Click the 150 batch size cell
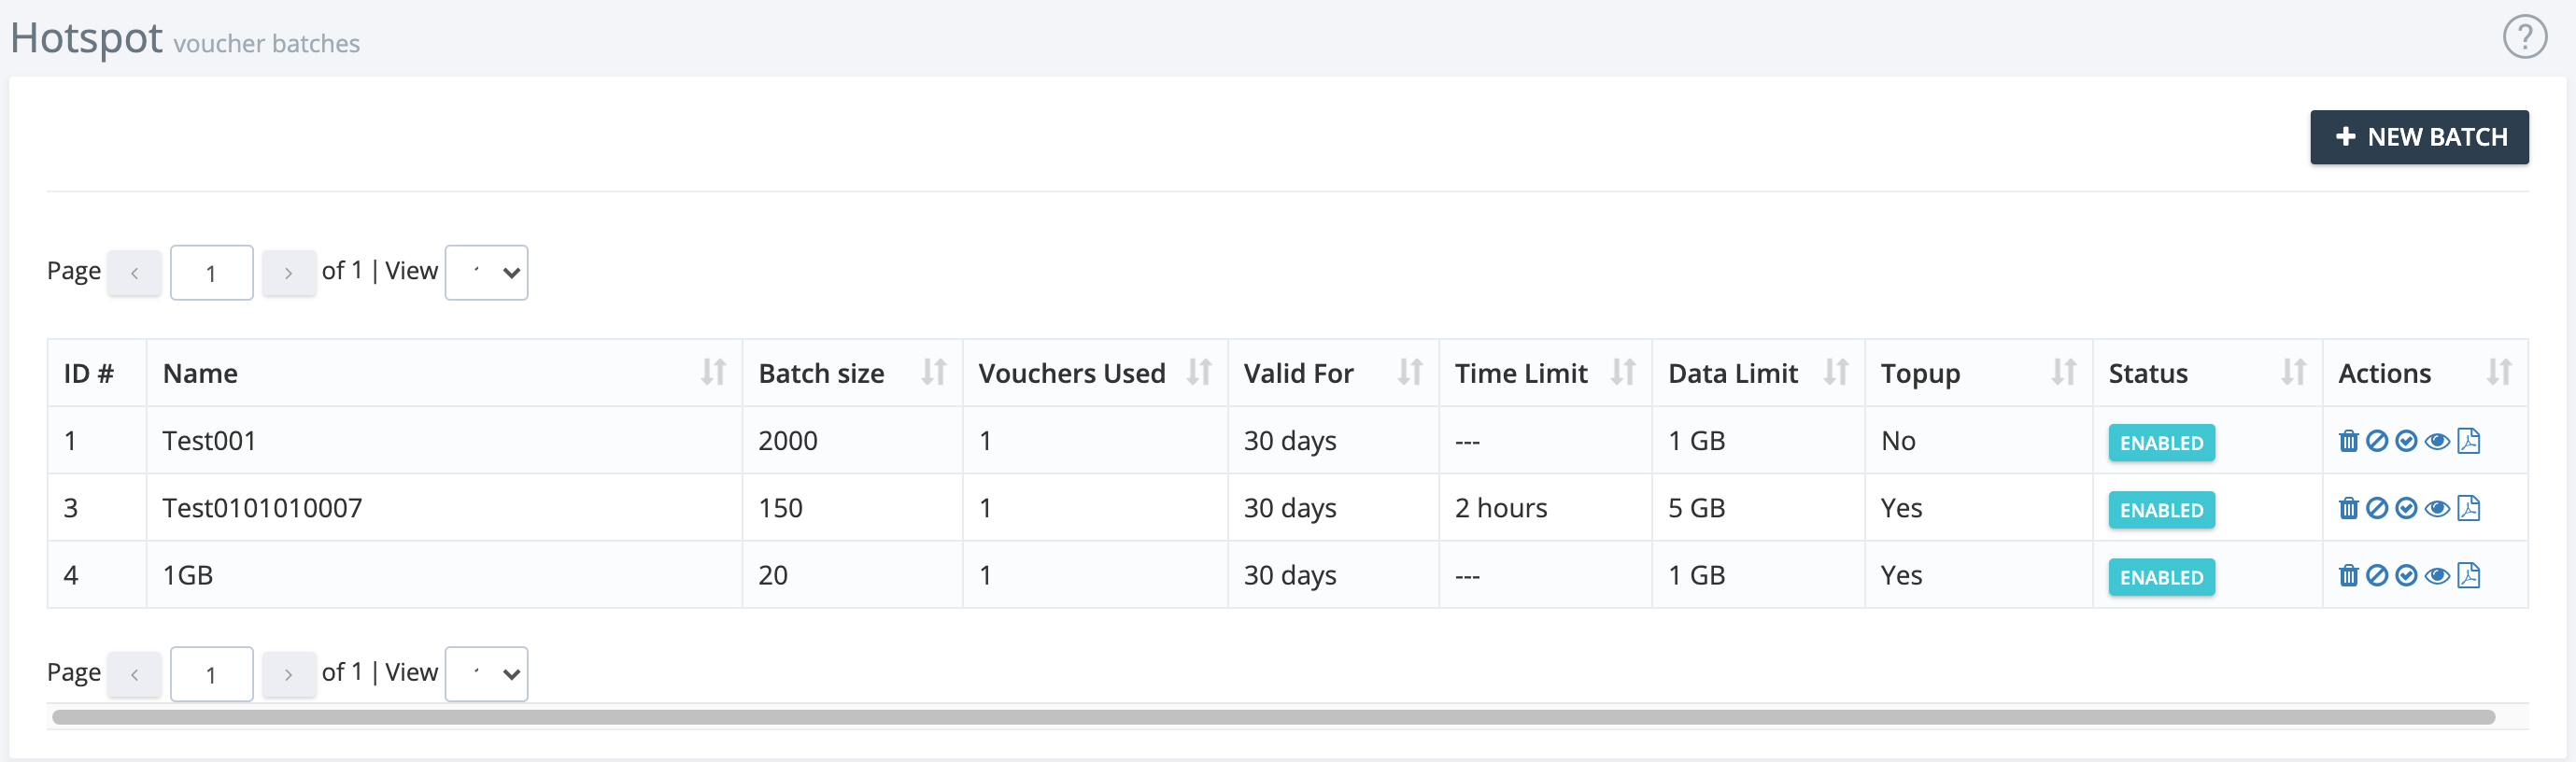Screen dimensions: 2576x762 (852, 508)
